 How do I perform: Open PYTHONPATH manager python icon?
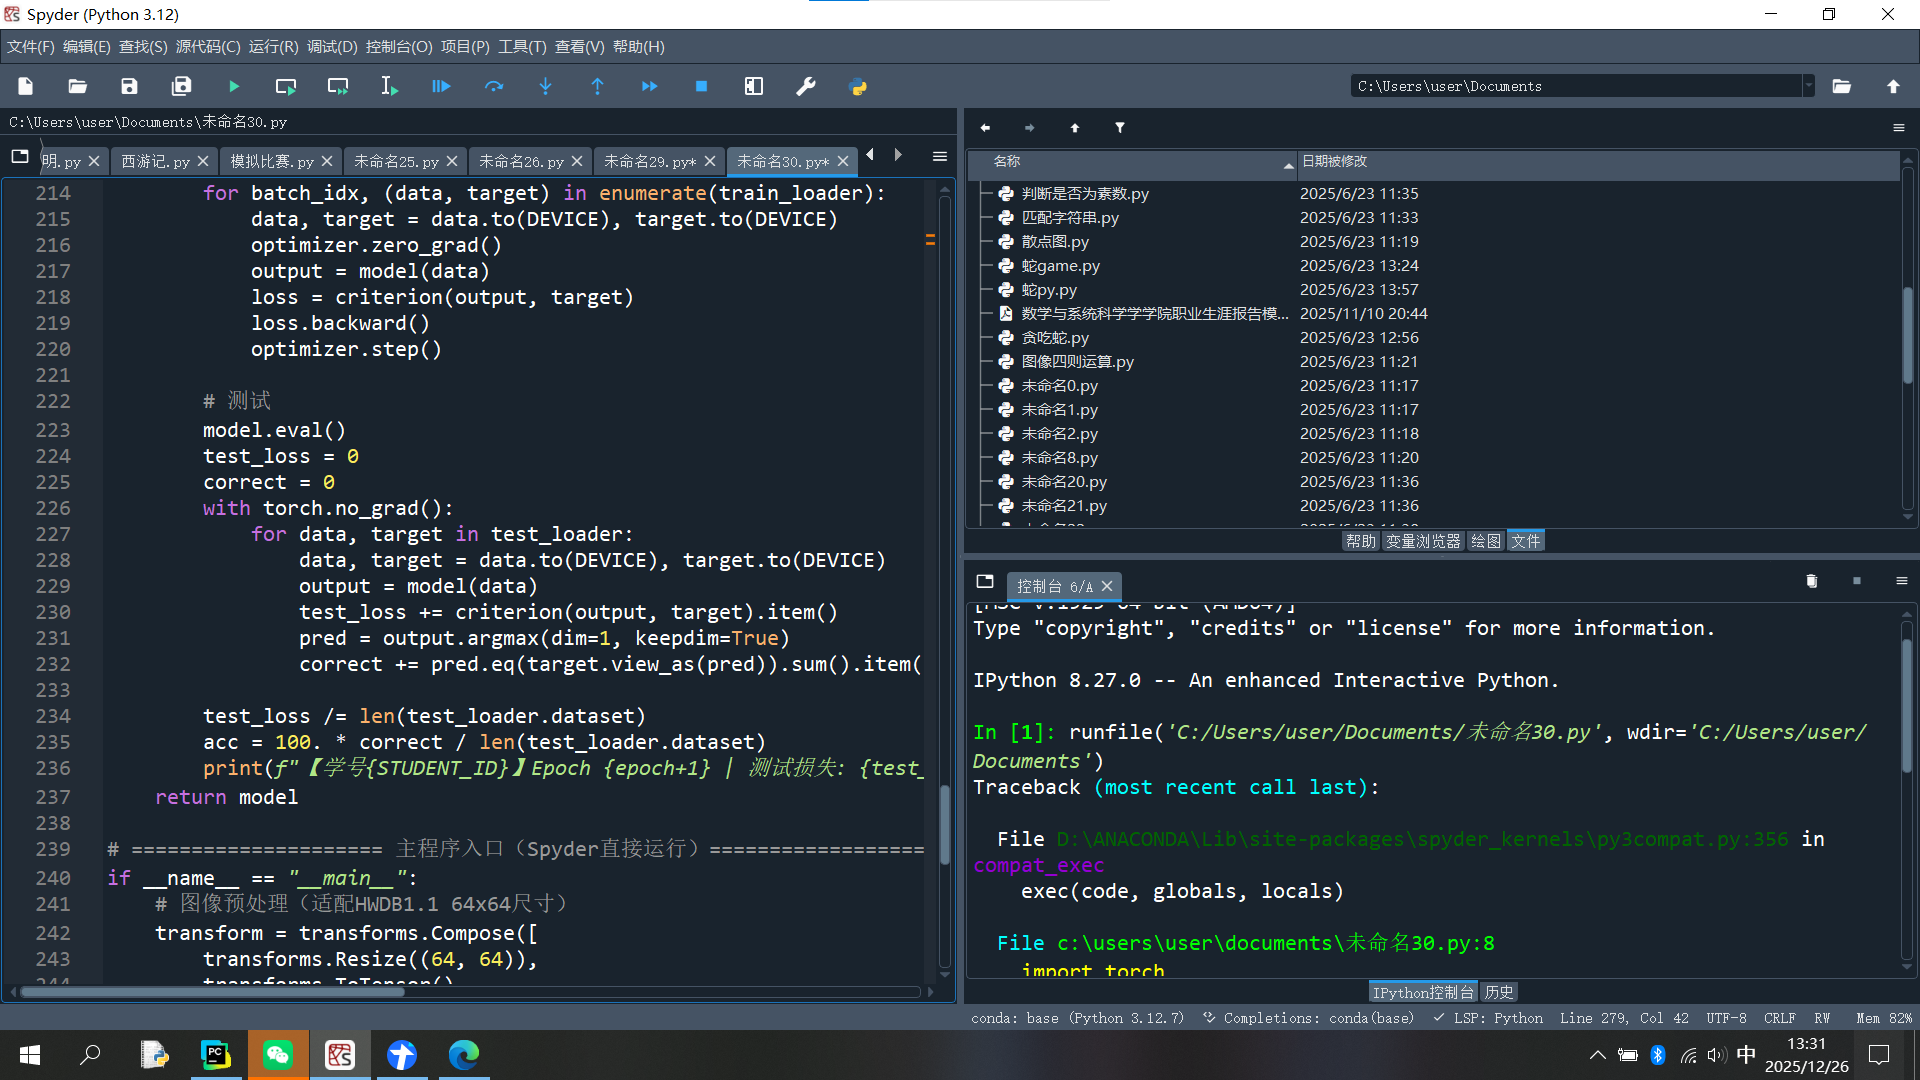coord(858,87)
